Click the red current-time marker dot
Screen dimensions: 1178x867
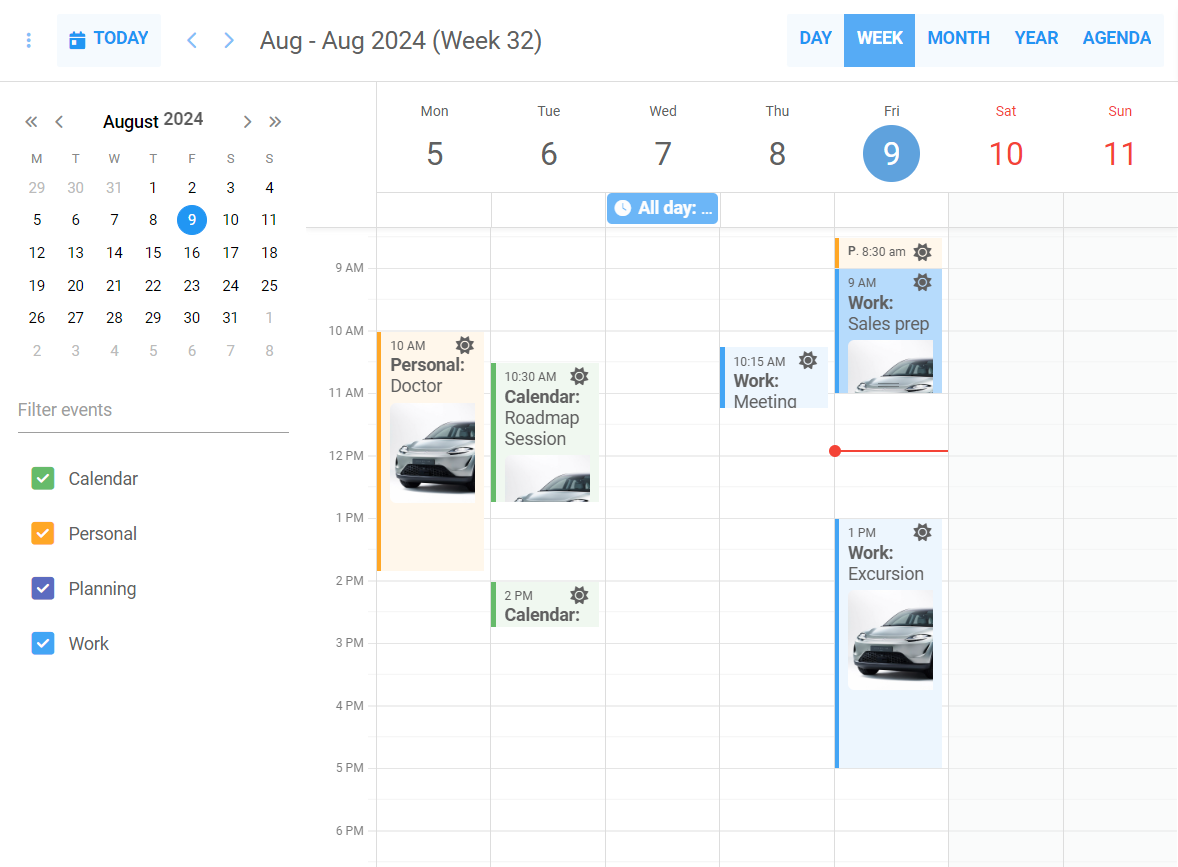pyautogui.click(x=835, y=451)
